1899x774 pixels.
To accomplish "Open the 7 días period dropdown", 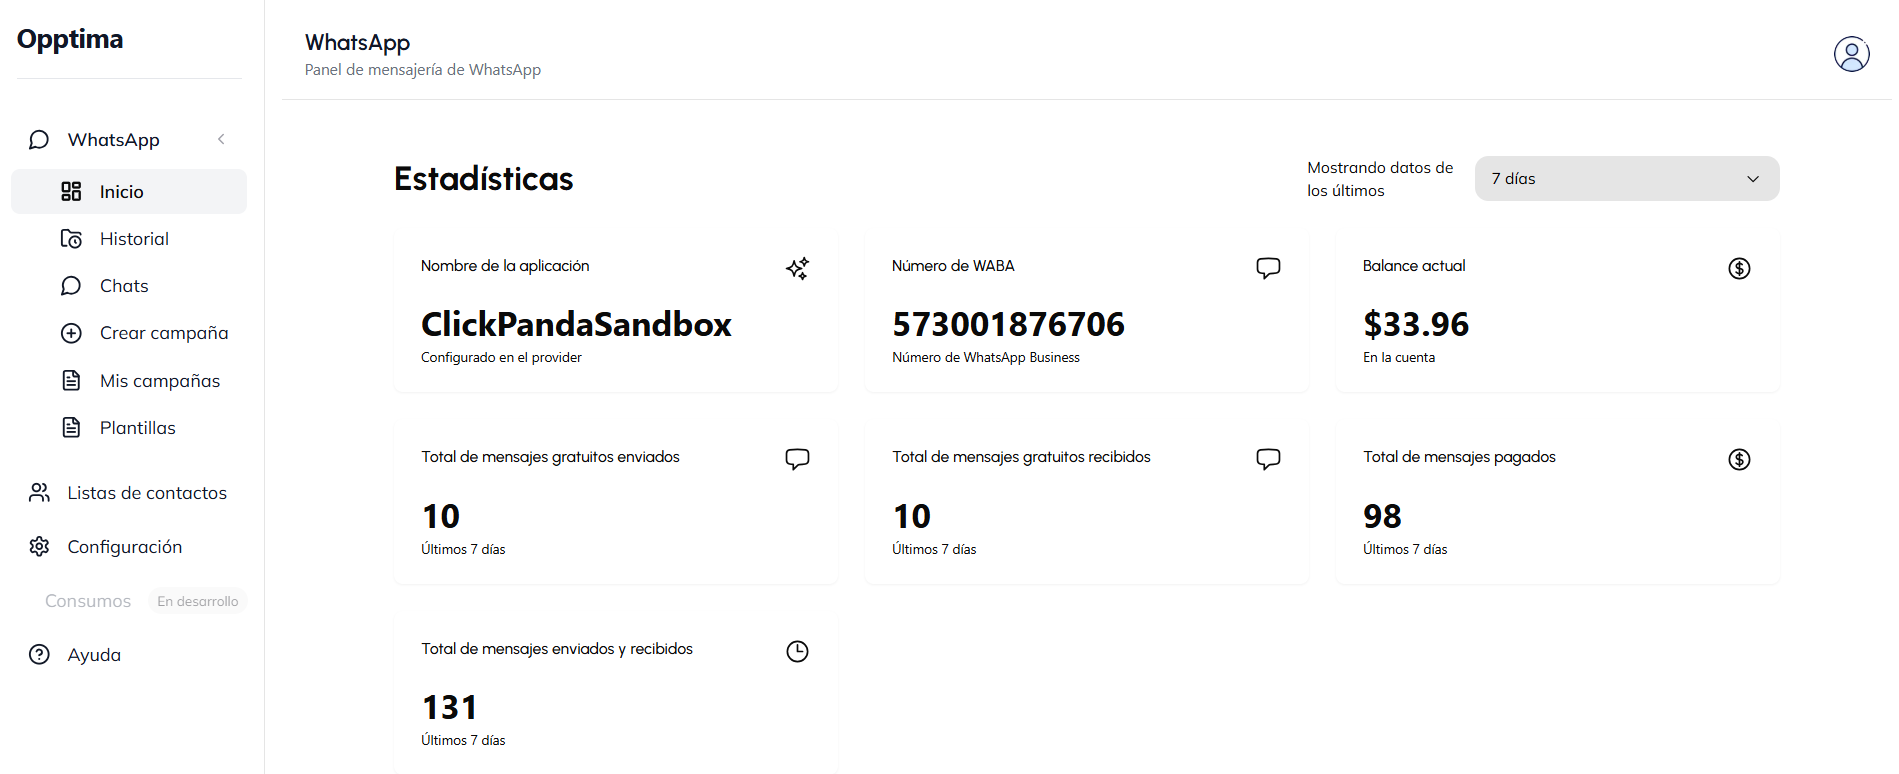I will coord(1626,179).
